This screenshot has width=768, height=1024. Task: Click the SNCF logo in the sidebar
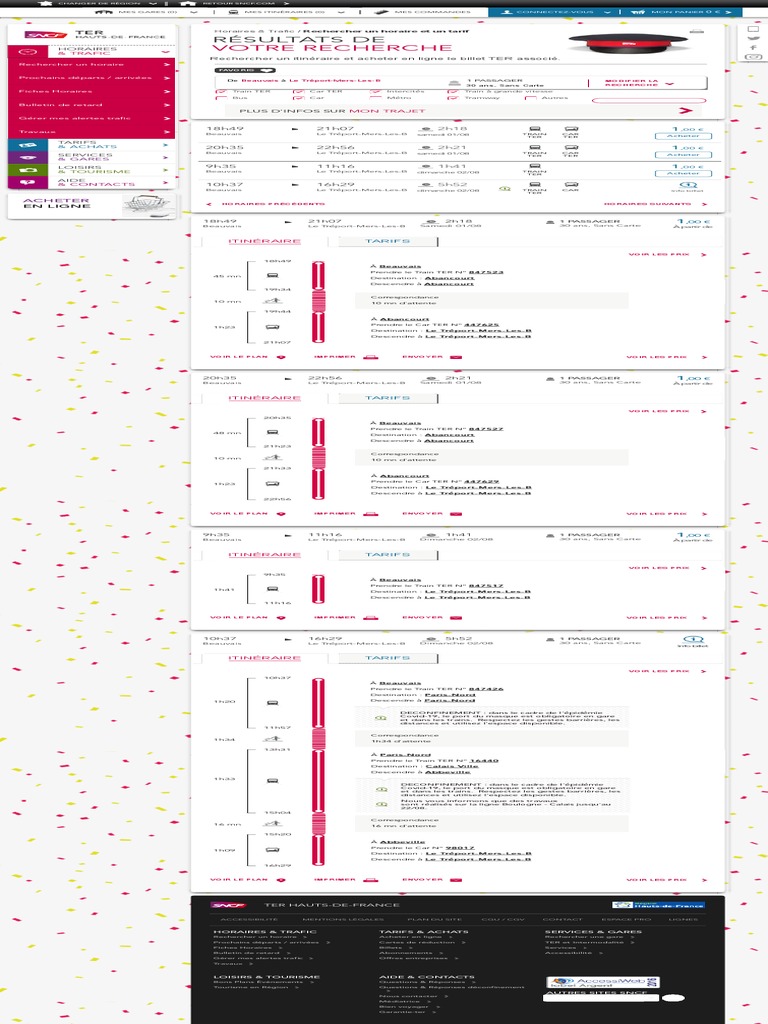(46, 35)
